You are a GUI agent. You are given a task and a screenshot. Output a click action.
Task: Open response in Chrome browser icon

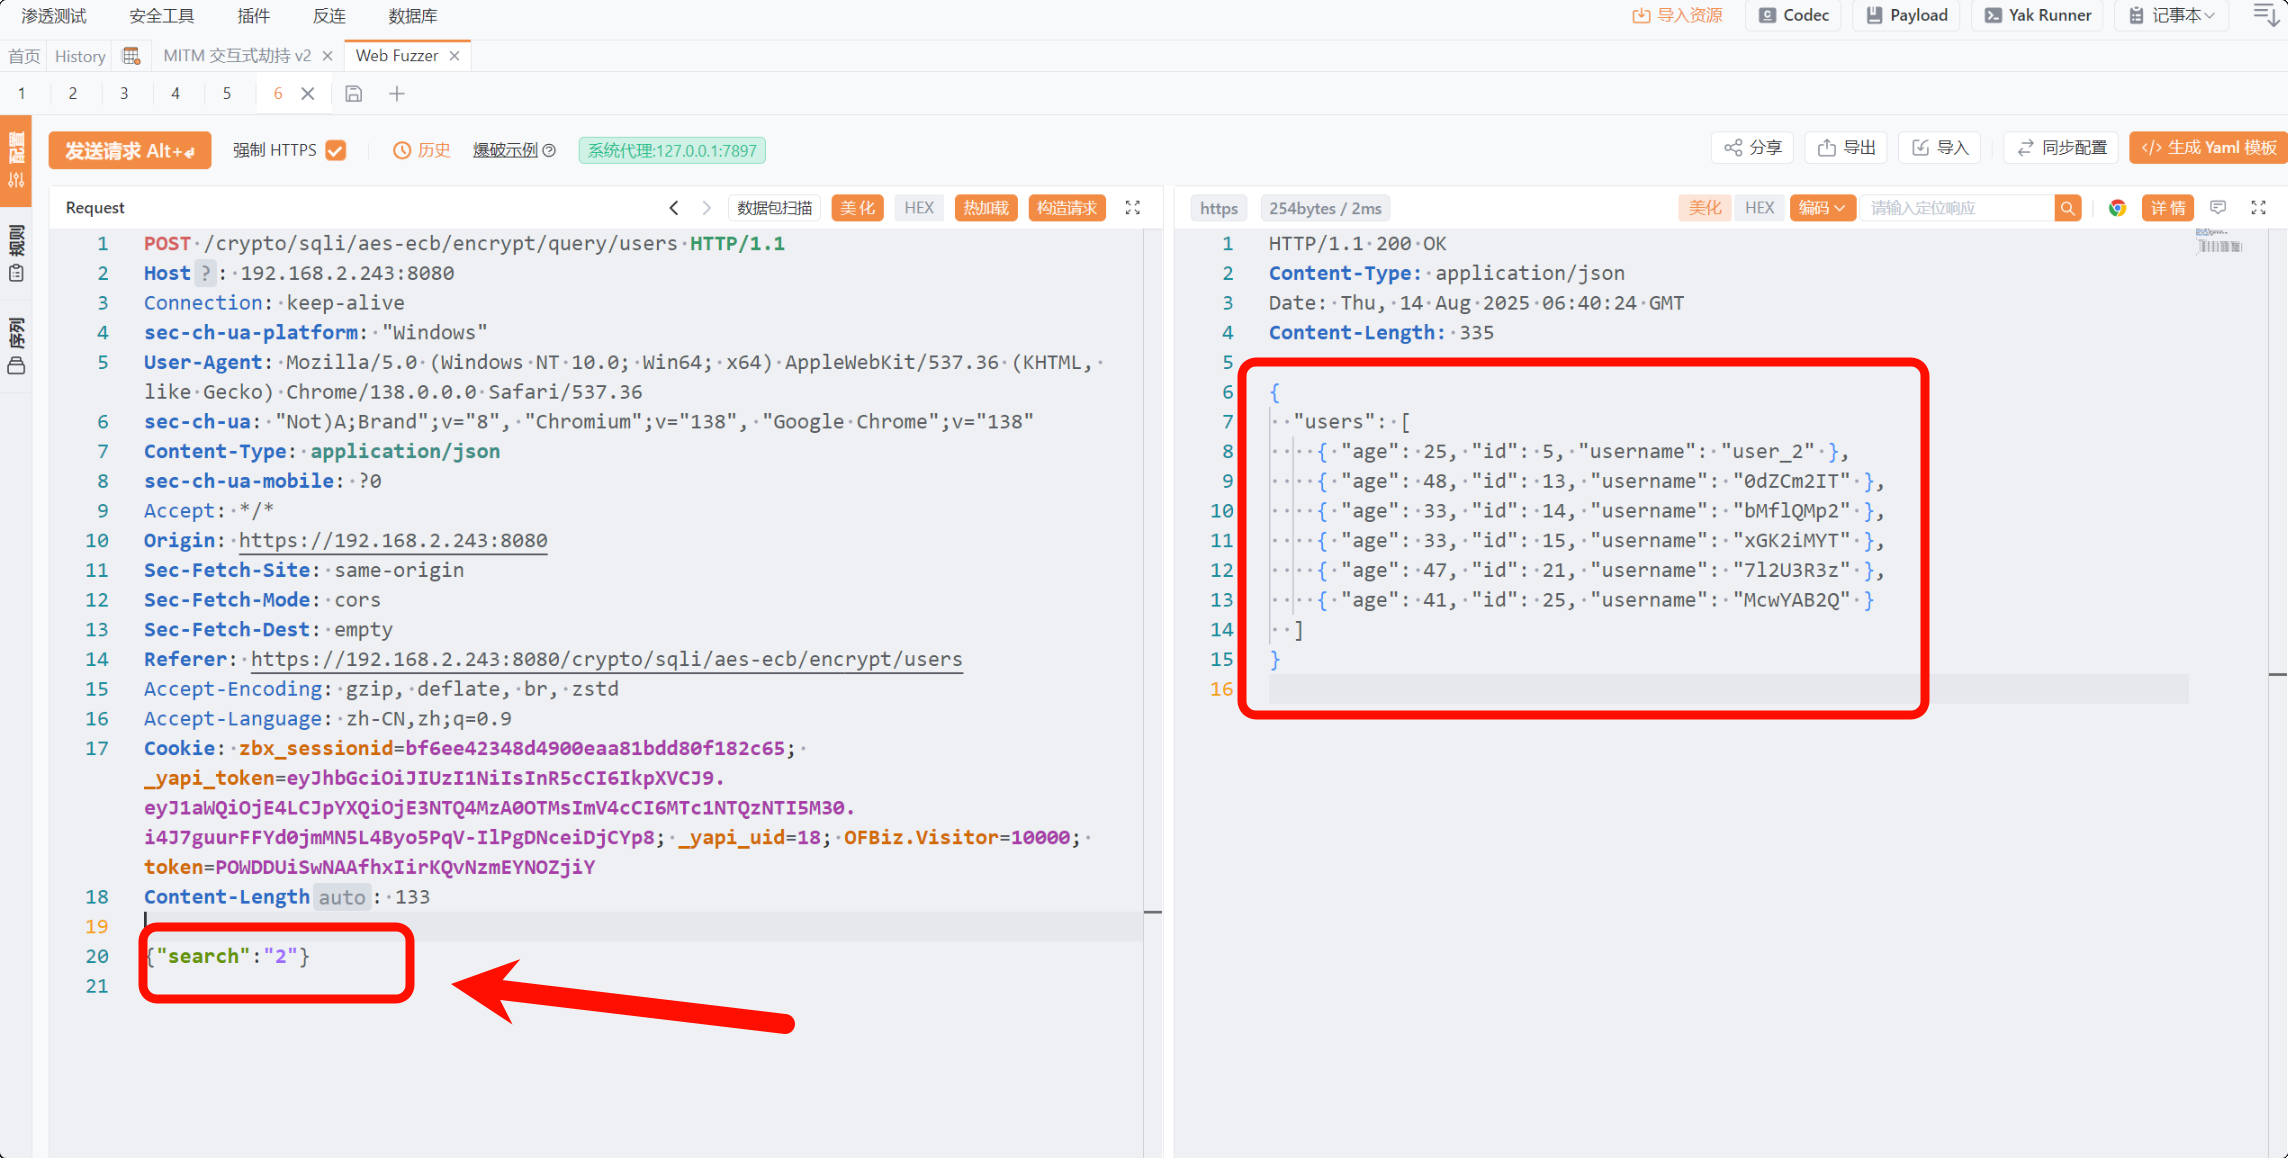[2117, 208]
